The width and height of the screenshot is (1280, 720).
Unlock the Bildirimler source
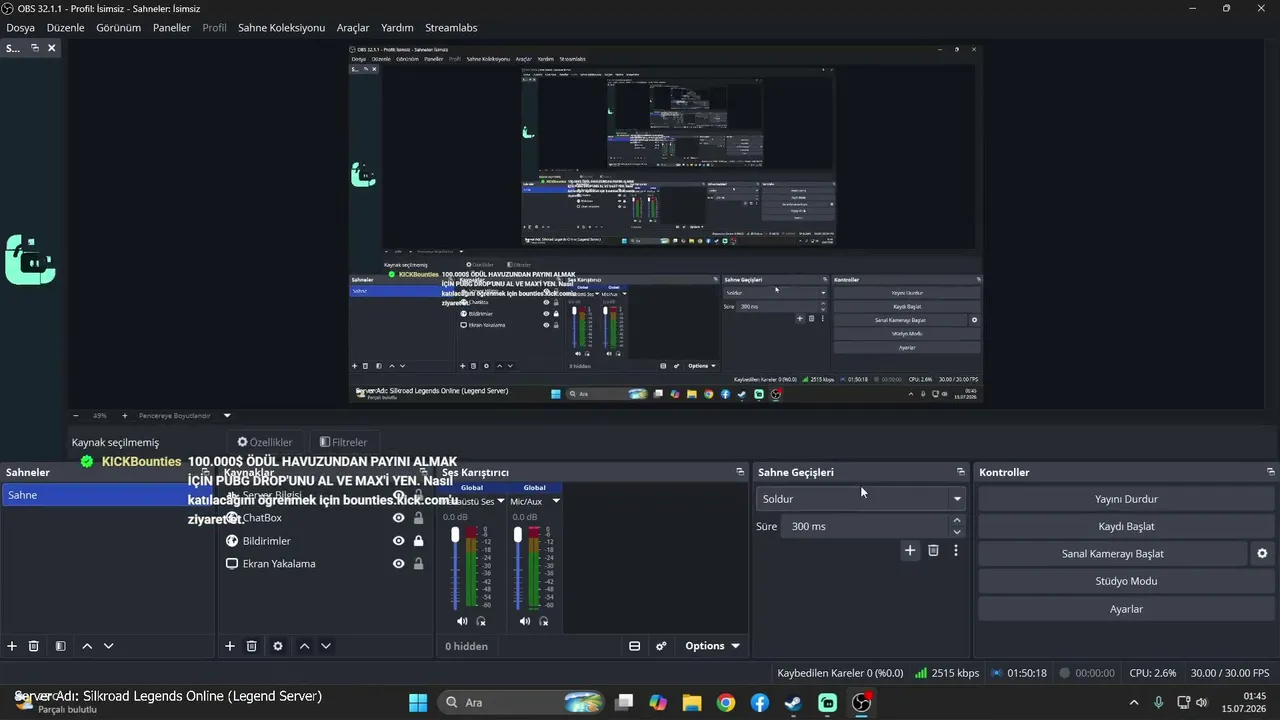coord(418,541)
